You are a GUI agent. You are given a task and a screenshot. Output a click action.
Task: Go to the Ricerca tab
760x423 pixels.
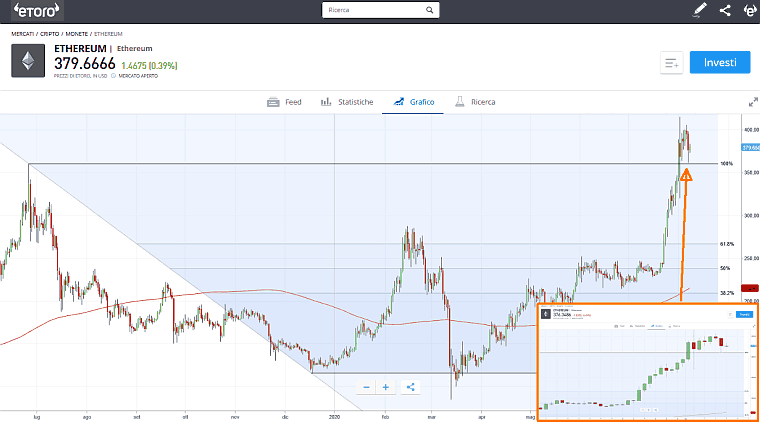(x=475, y=102)
